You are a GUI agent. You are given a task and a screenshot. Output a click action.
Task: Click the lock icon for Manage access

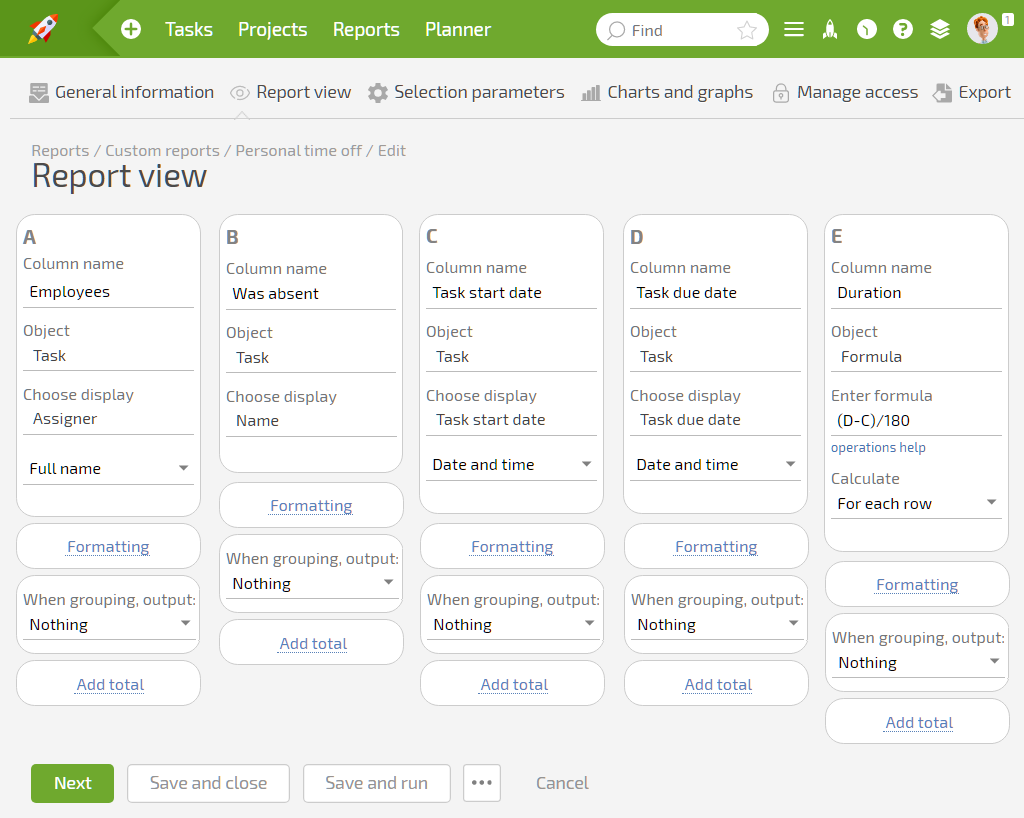tap(780, 93)
